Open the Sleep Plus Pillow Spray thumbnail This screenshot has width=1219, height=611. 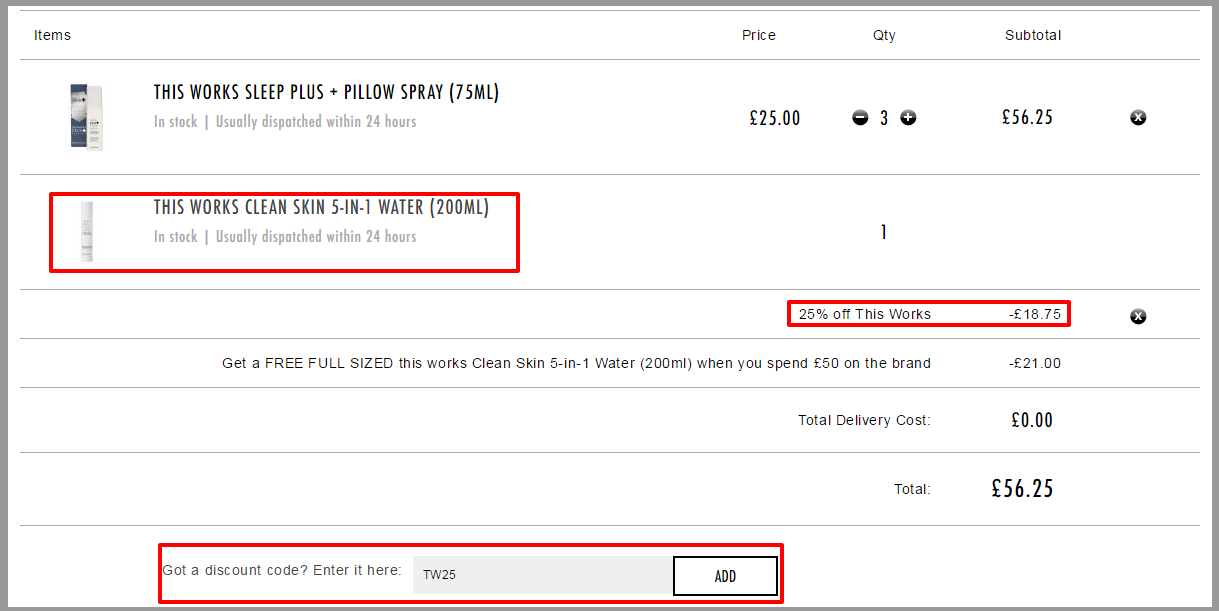click(87, 117)
